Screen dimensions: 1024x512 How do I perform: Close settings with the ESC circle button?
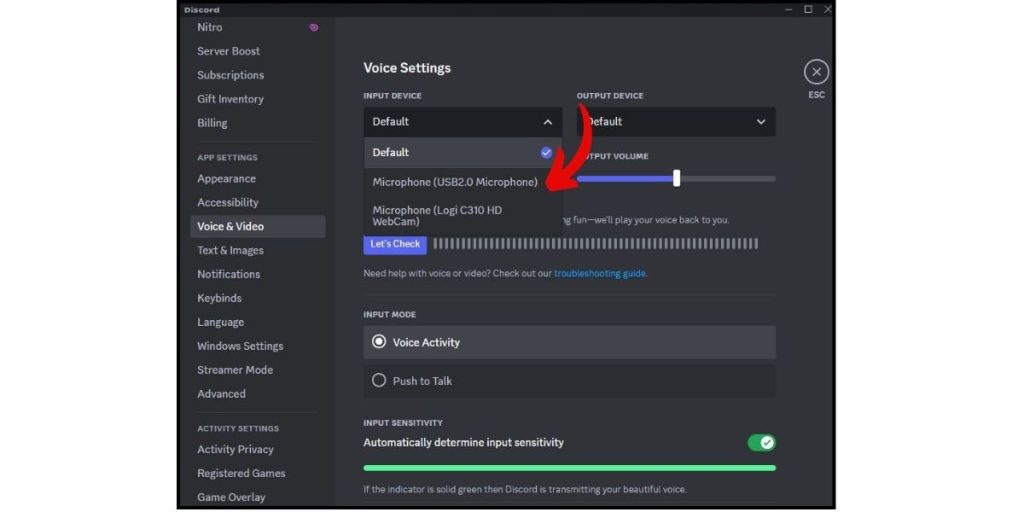point(816,72)
